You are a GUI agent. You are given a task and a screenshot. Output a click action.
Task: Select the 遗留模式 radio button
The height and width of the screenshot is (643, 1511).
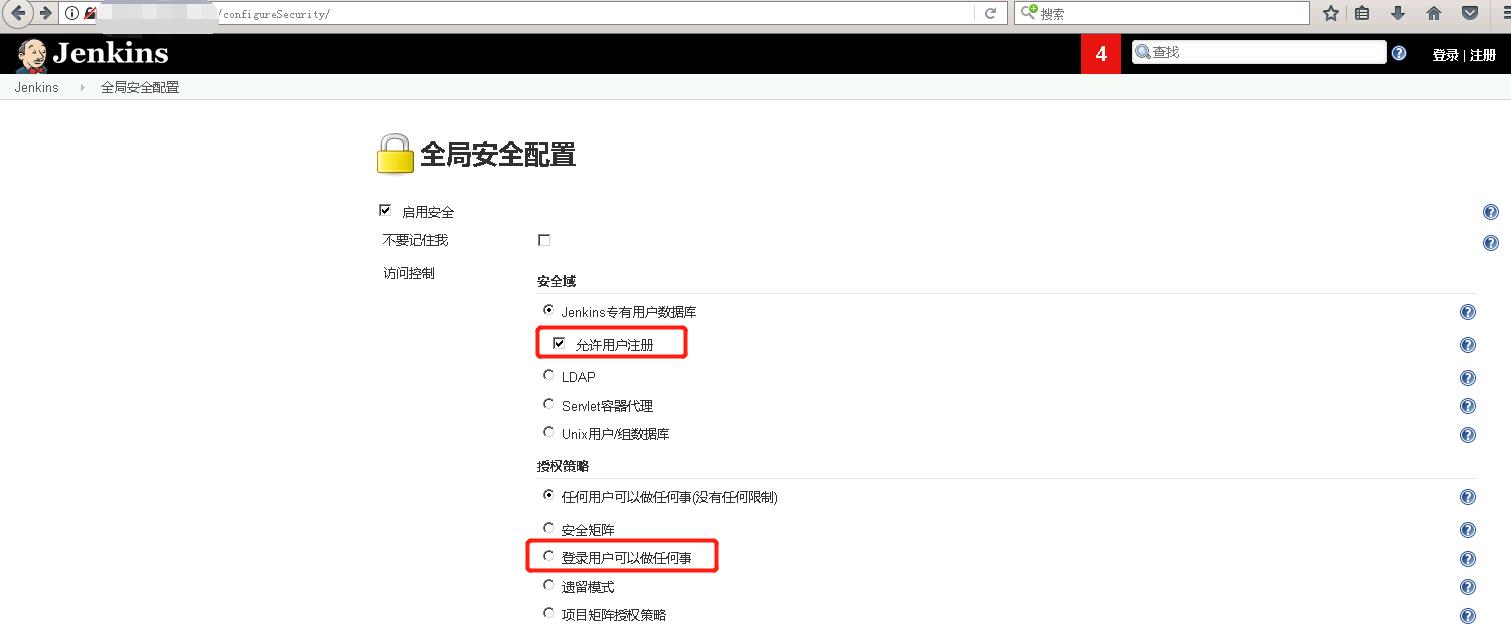[x=548, y=585]
